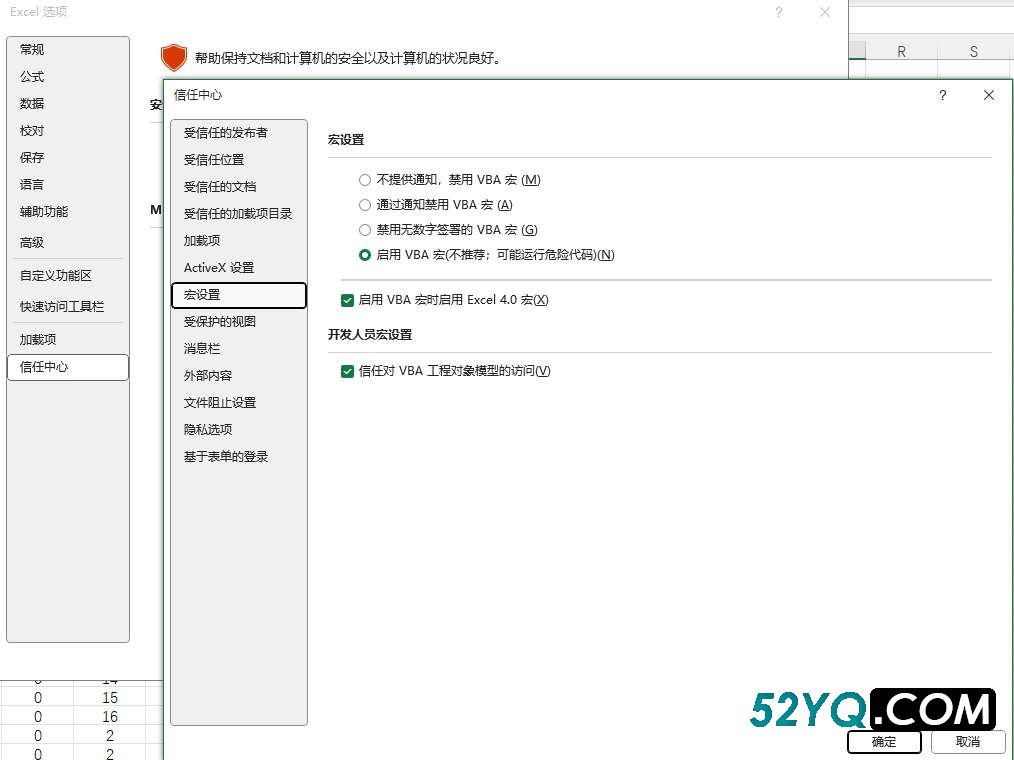
Task: Open 加载项 tab in Trust Center
Action: (239, 241)
